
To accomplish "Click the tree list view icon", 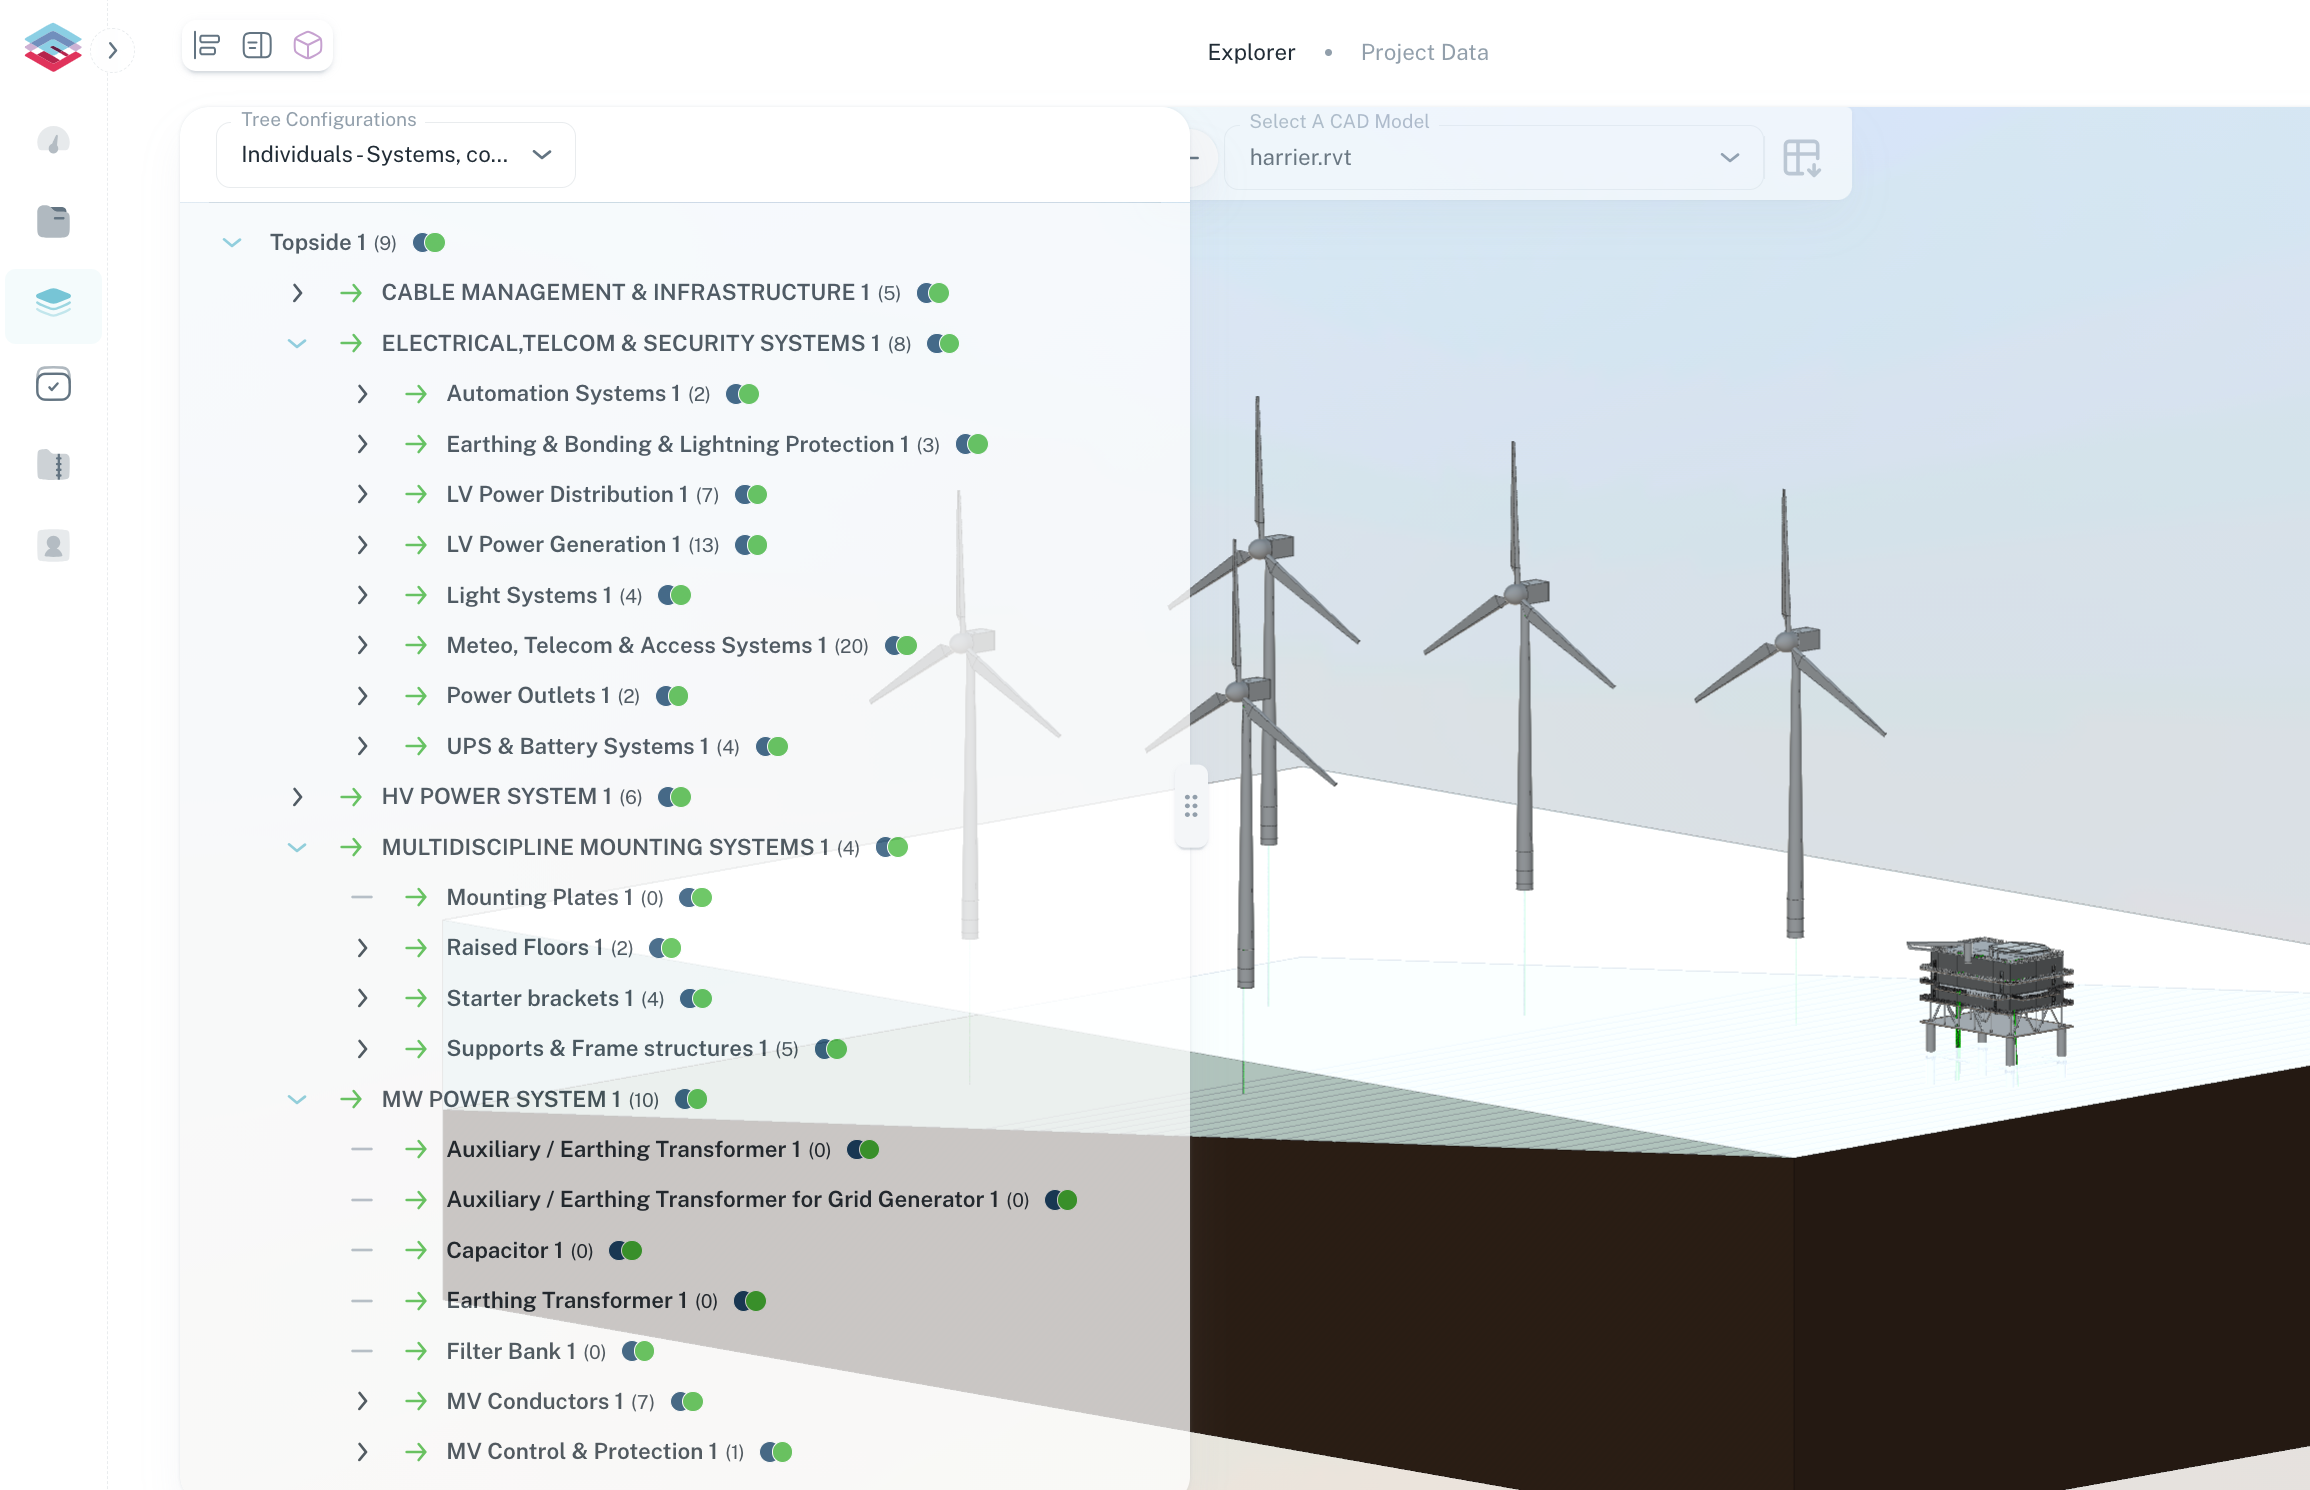I will [x=207, y=45].
